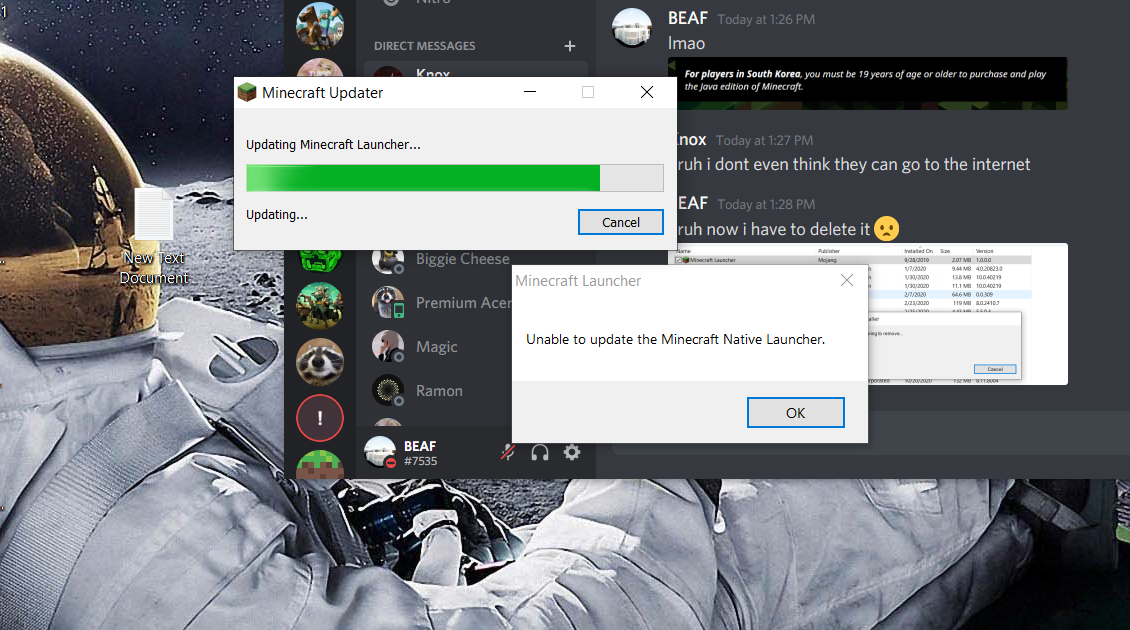Screen dimensions: 1130x630
Task: Select the green creature server icon
Action: 320,261
